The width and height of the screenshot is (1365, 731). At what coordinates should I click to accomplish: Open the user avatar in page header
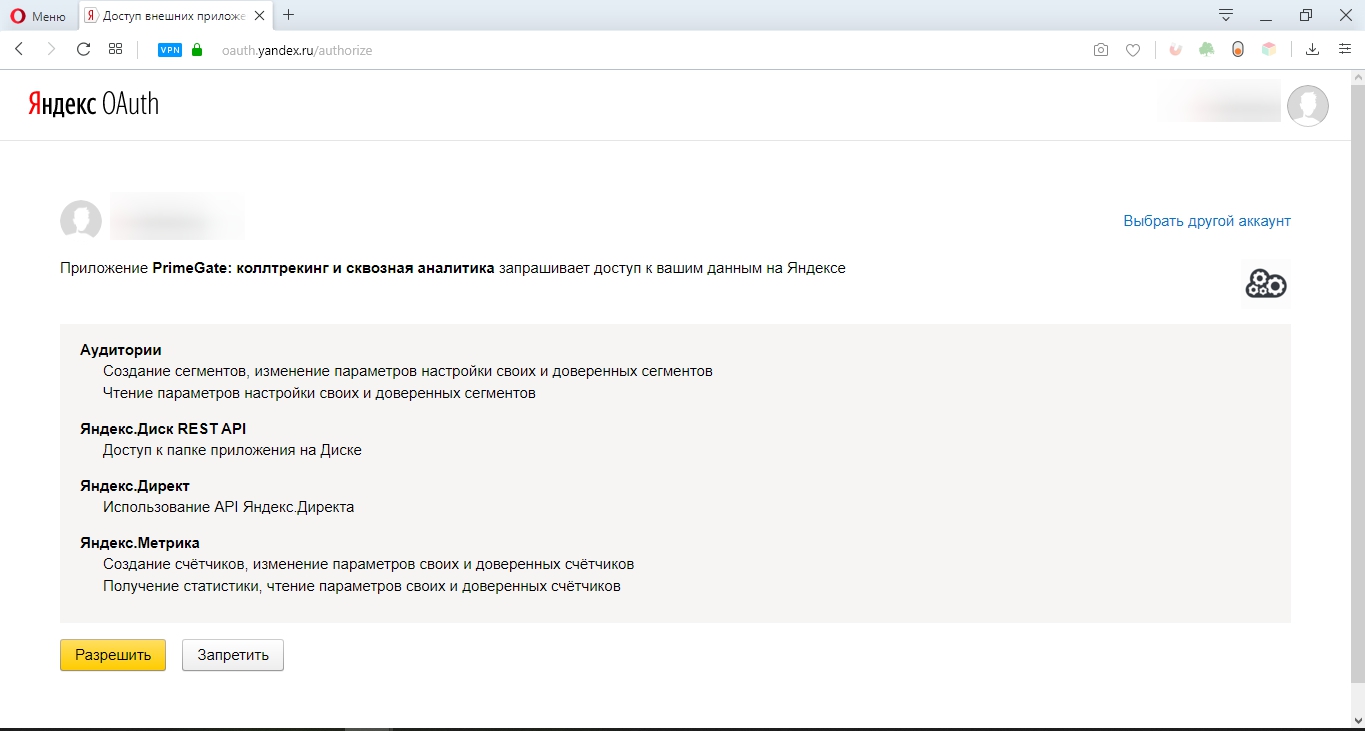point(1308,106)
